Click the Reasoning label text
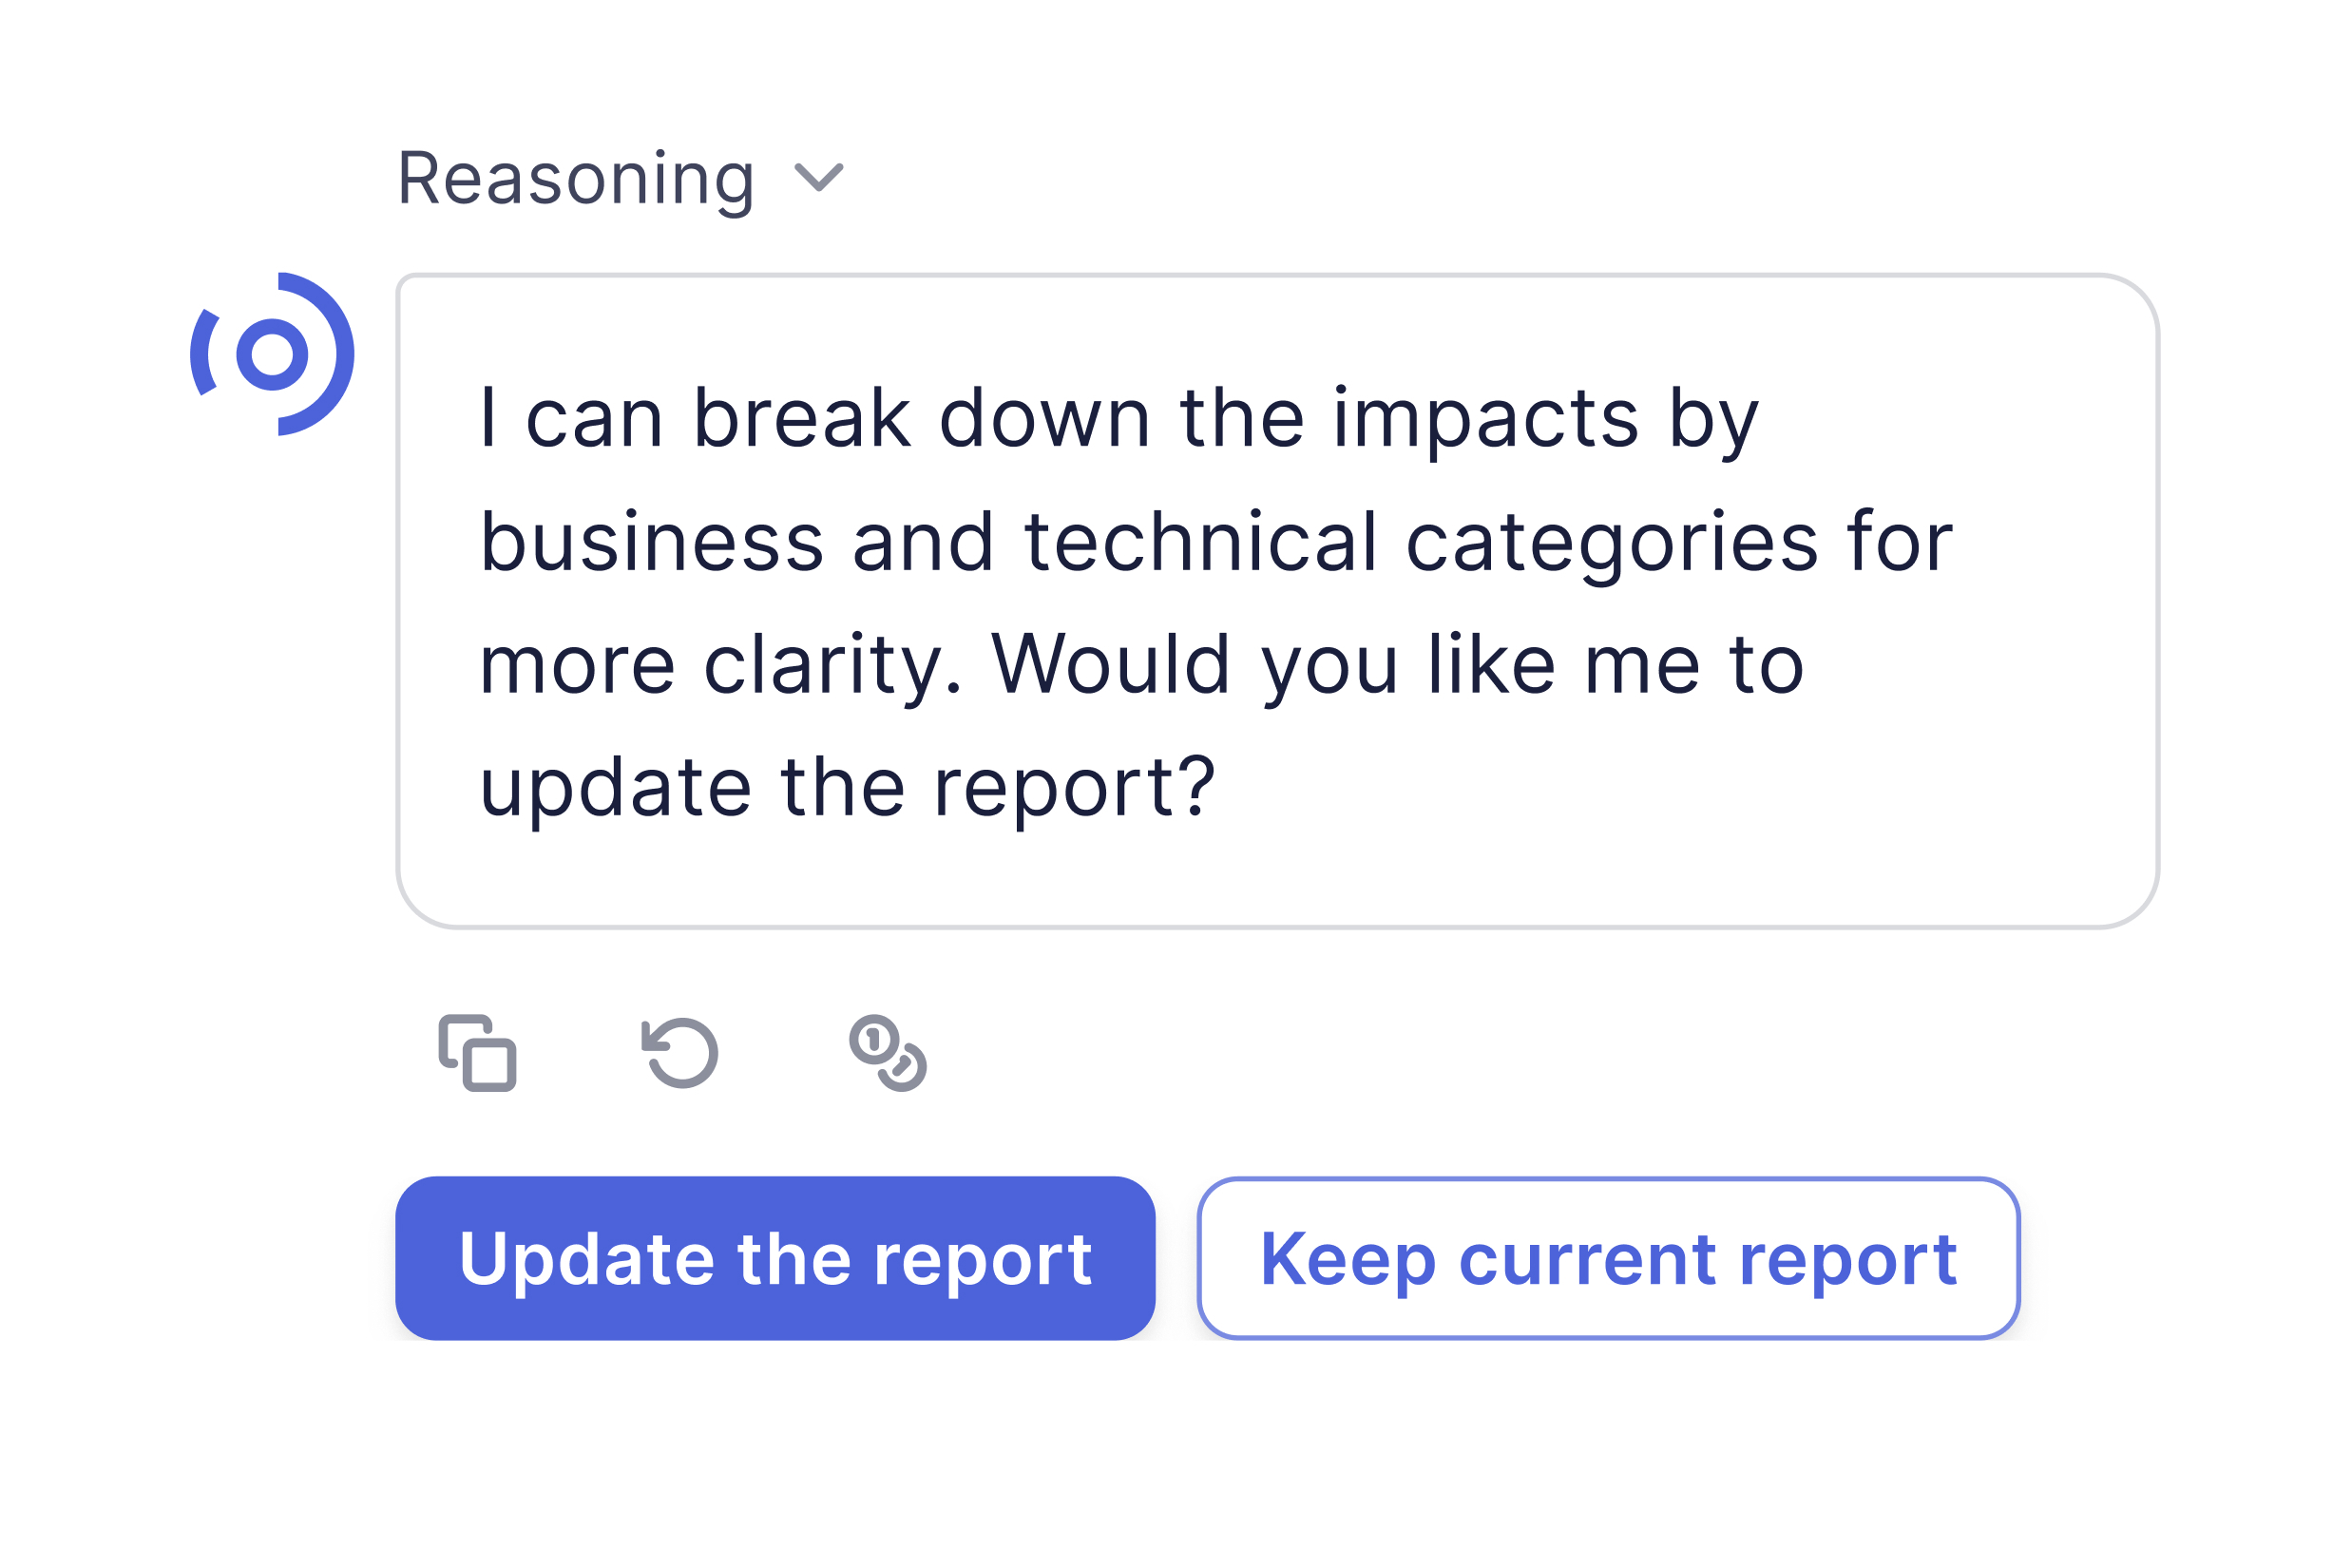 point(575,179)
